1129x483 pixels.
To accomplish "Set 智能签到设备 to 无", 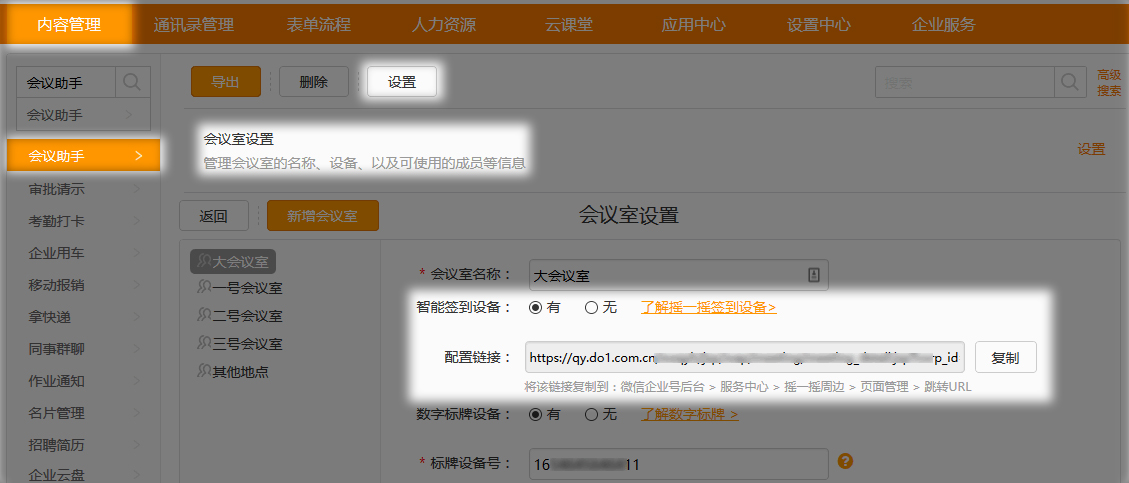I will (591, 307).
